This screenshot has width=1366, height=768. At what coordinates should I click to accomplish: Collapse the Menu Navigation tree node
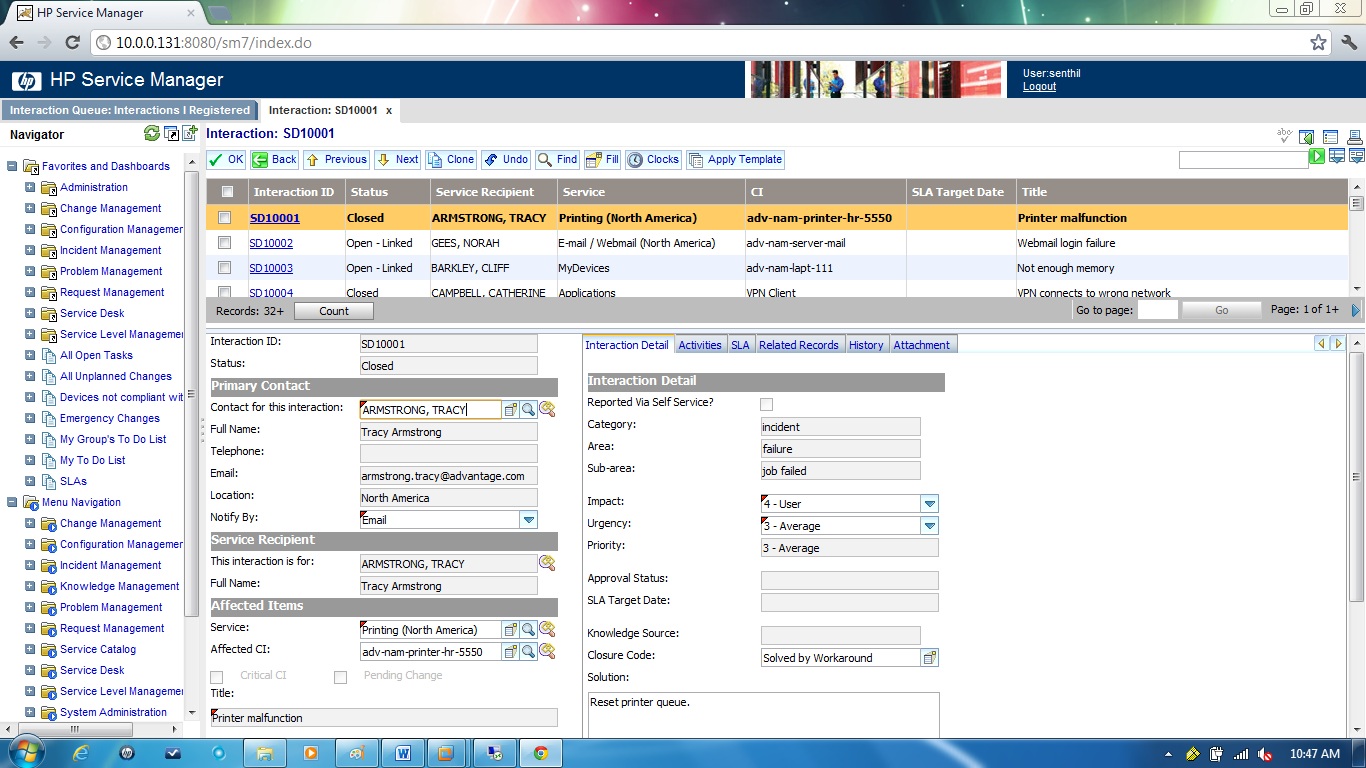click(x=11, y=502)
